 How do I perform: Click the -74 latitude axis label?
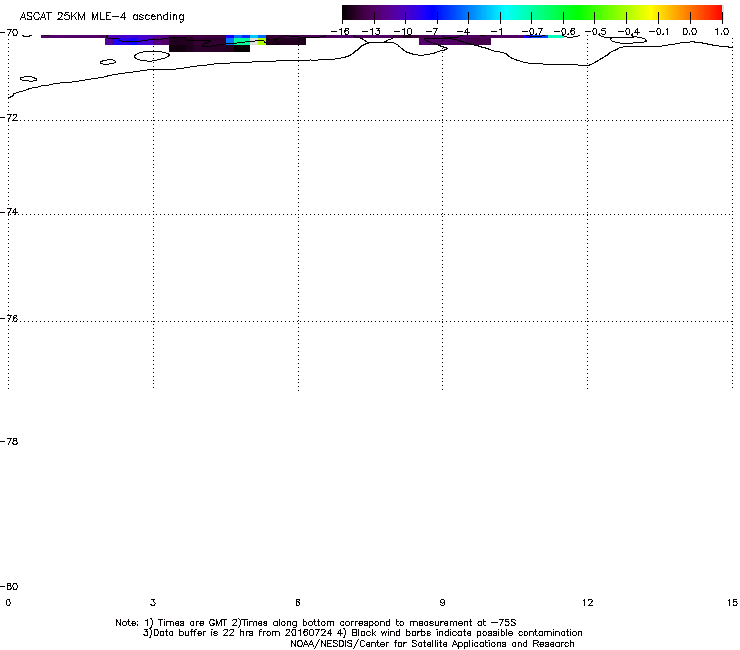[x=9, y=211]
